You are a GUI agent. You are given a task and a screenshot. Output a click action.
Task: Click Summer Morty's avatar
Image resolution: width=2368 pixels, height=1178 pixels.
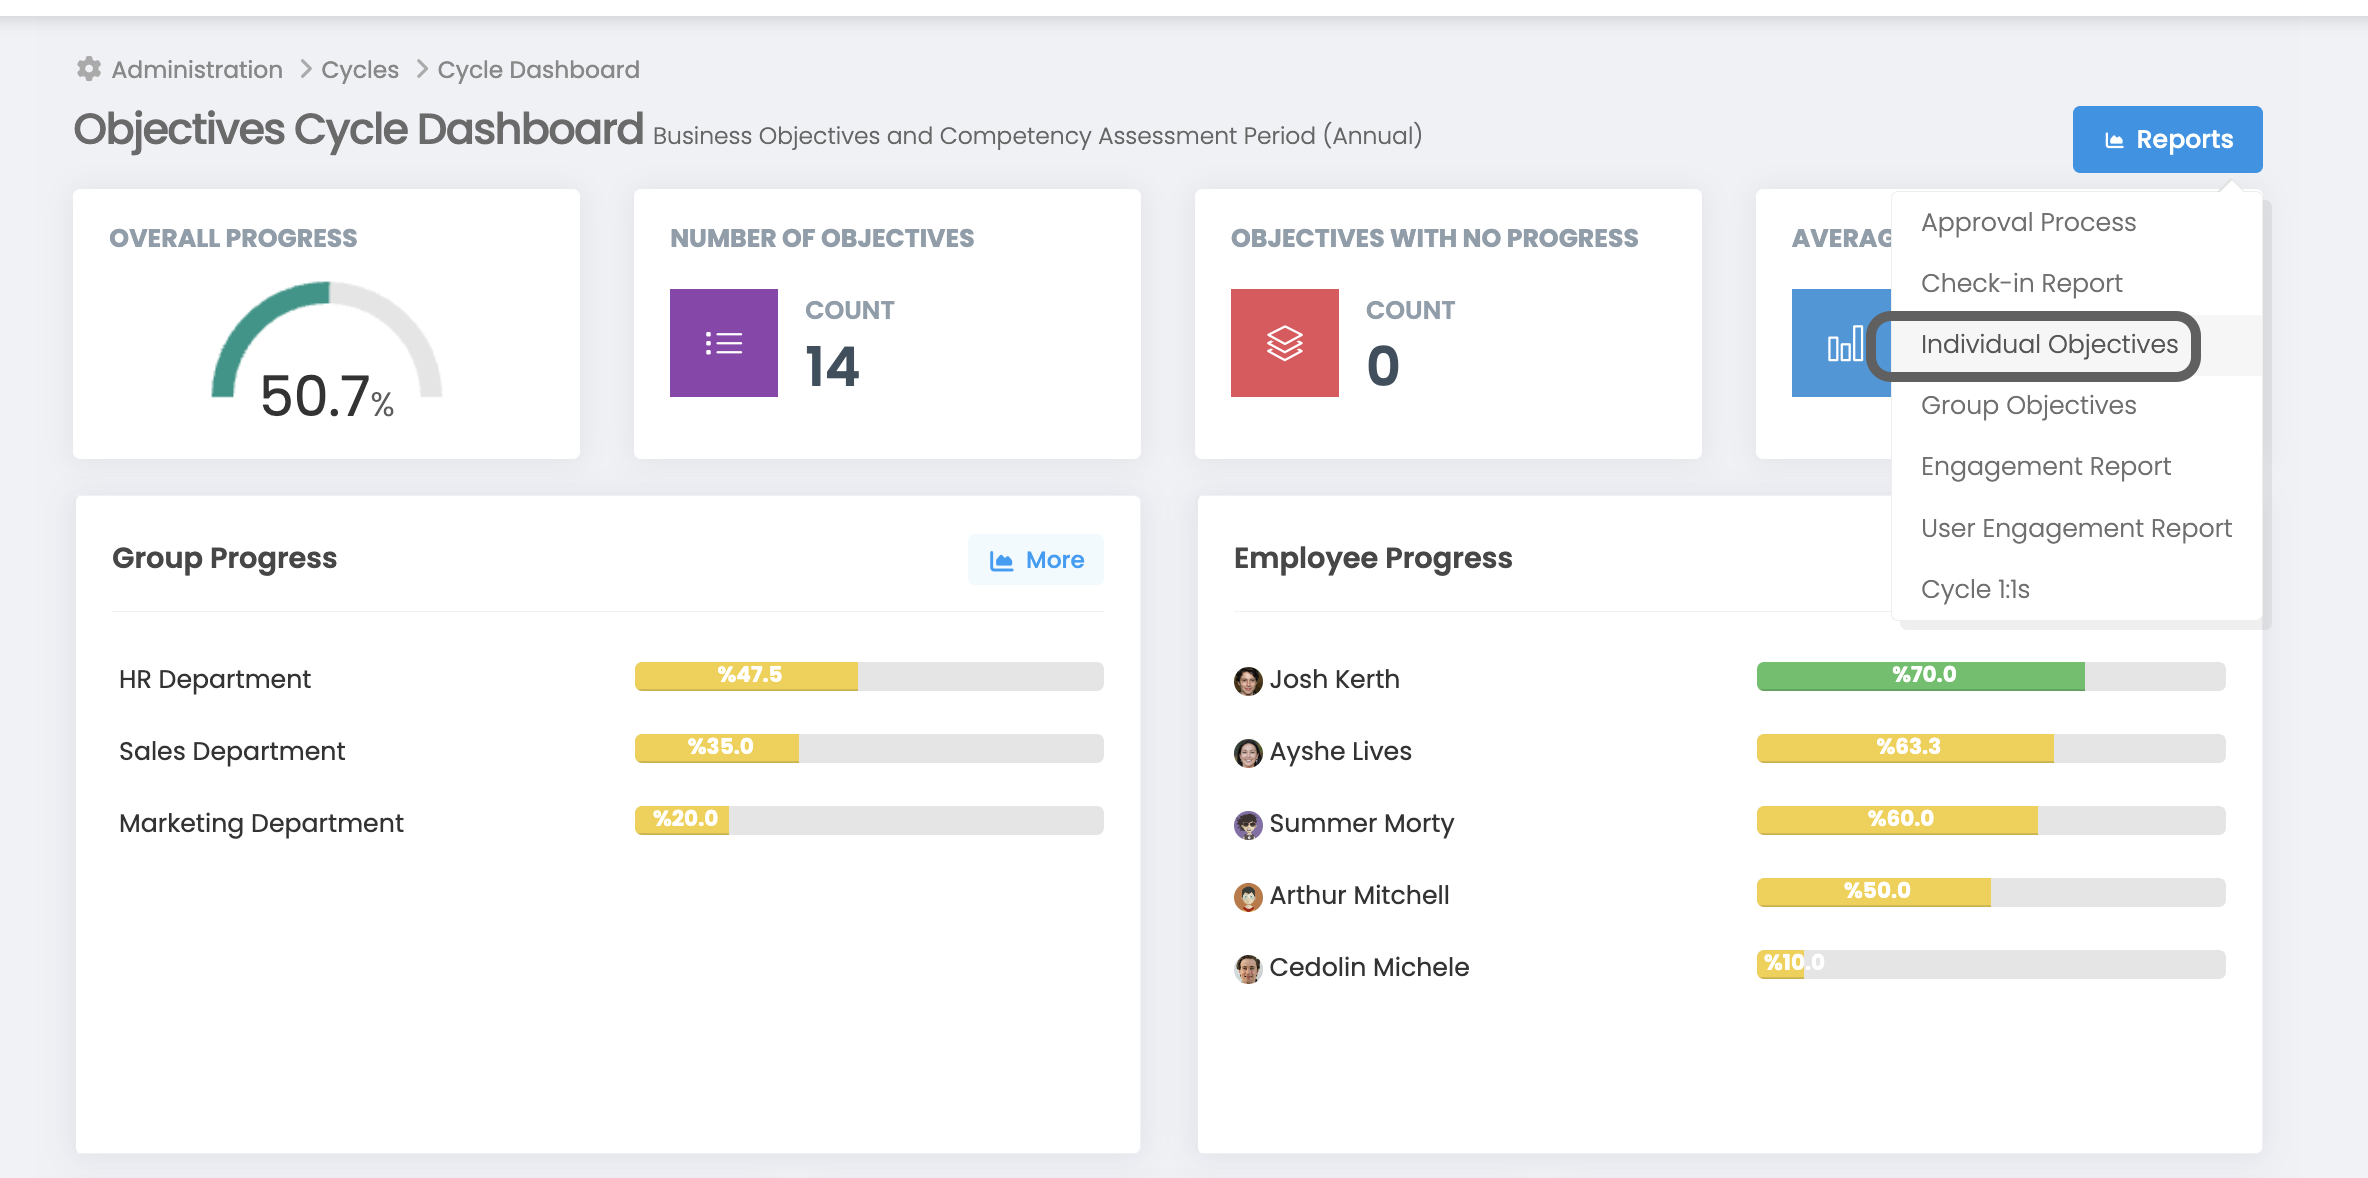[1247, 825]
